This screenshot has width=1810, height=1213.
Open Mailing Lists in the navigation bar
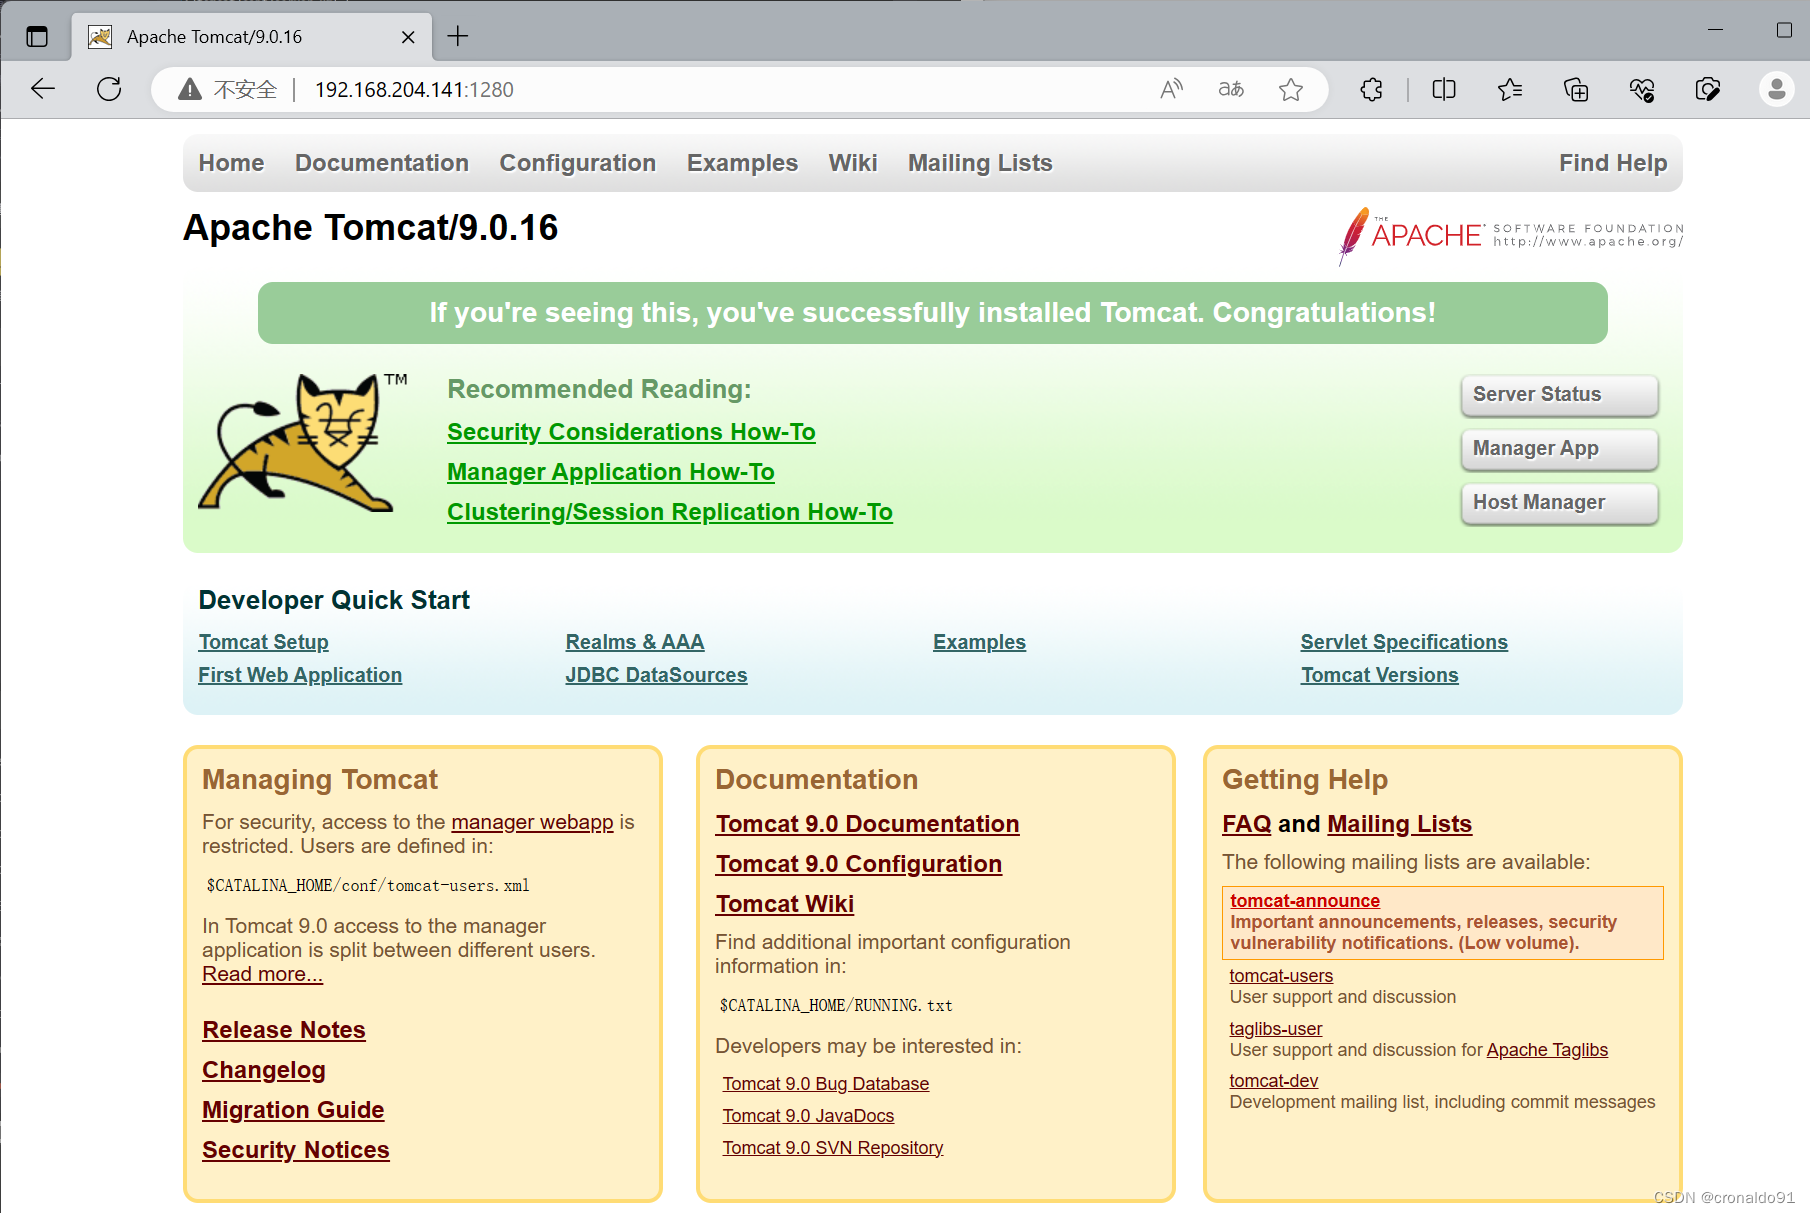(980, 163)
